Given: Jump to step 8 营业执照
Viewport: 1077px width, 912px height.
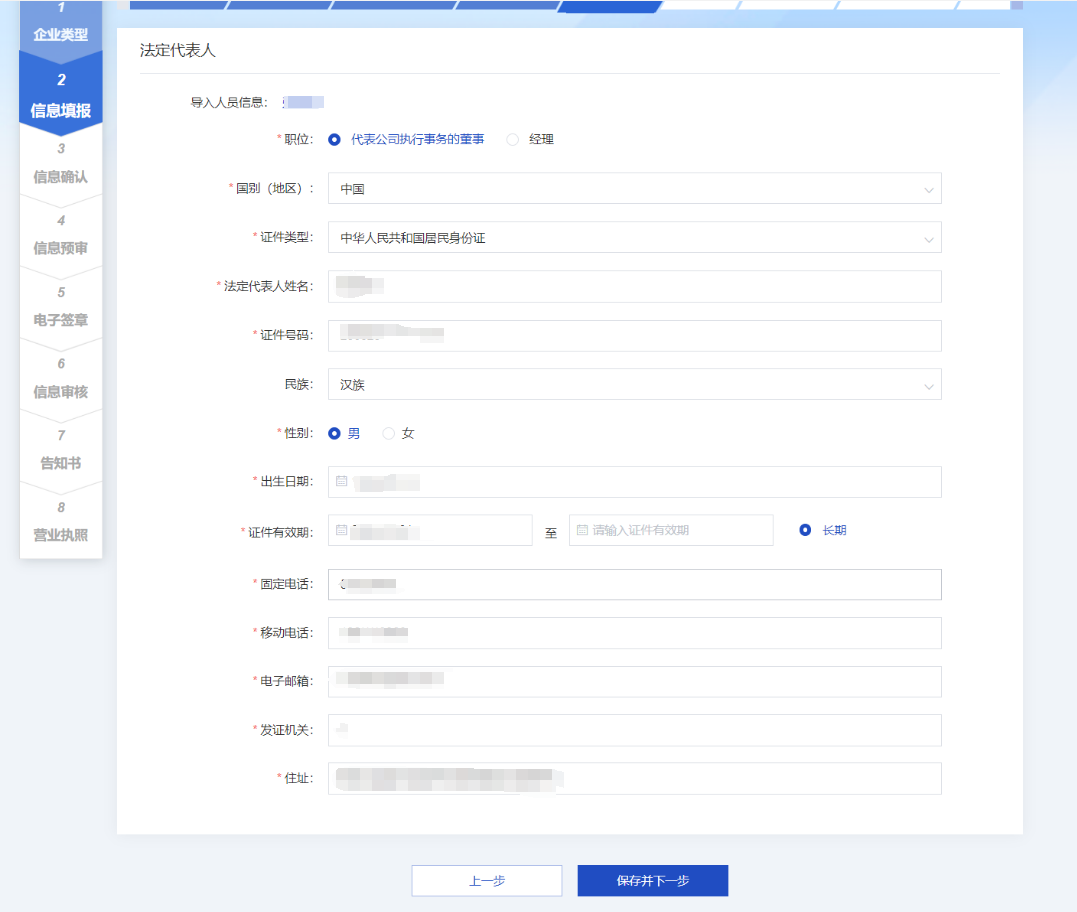Looking at the screenshot, I should click(x=61, y=522).
